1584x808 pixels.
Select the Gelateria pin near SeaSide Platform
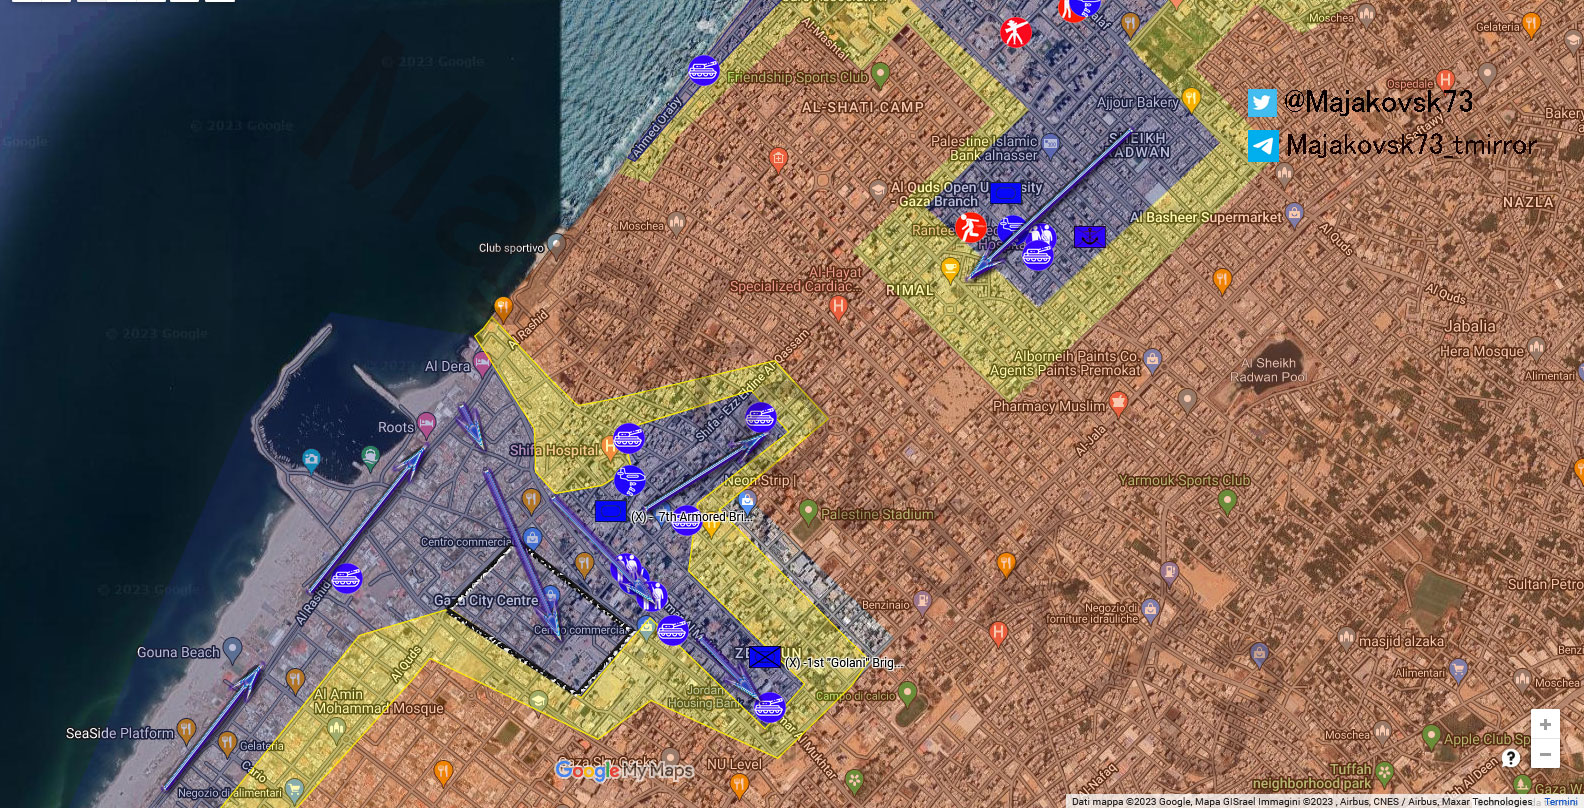[x=227, y=743]
